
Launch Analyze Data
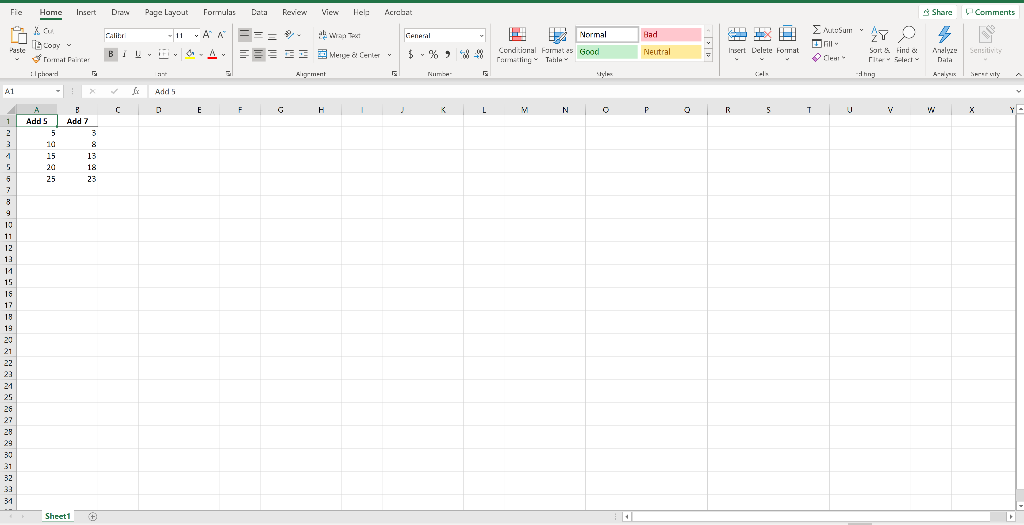pyautogui.click(x=944, y=44)
